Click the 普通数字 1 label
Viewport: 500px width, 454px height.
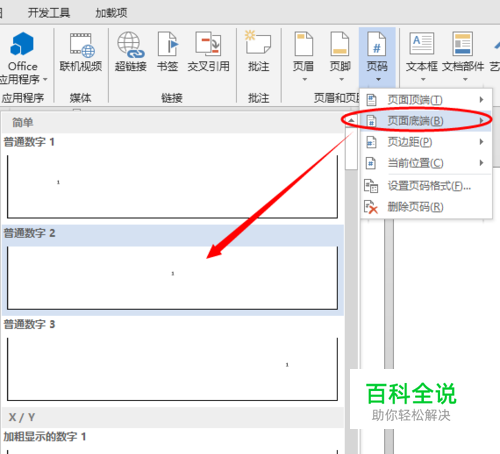(29, 142)
